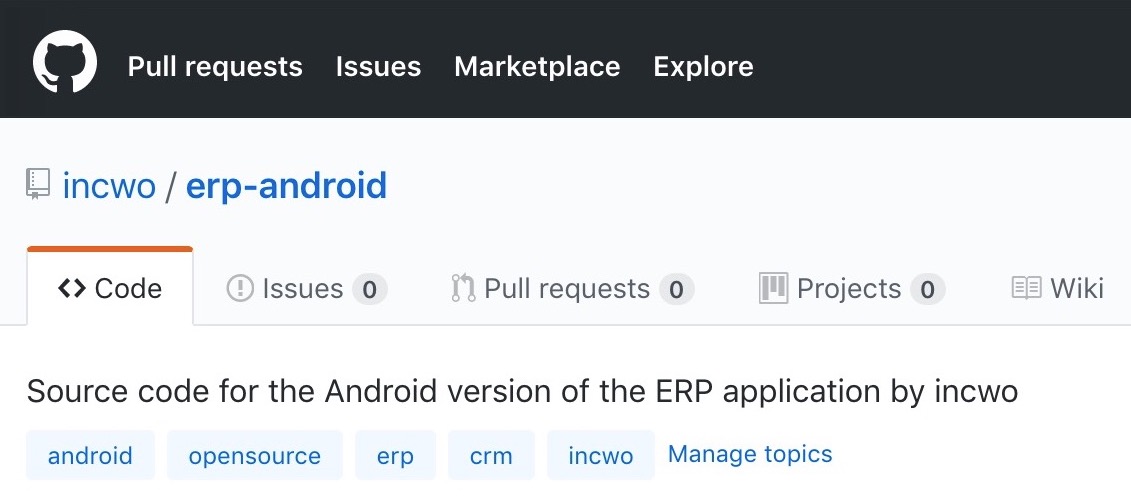
Task: Click the Projects tab board icon
Action: point(773,288)
